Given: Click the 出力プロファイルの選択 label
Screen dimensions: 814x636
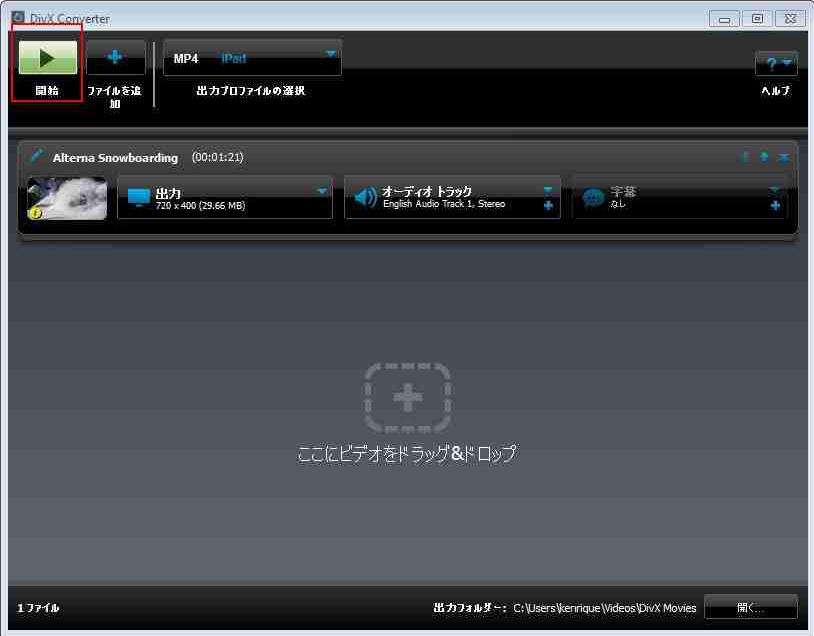Looking at the screenshot, I should 251,91.
